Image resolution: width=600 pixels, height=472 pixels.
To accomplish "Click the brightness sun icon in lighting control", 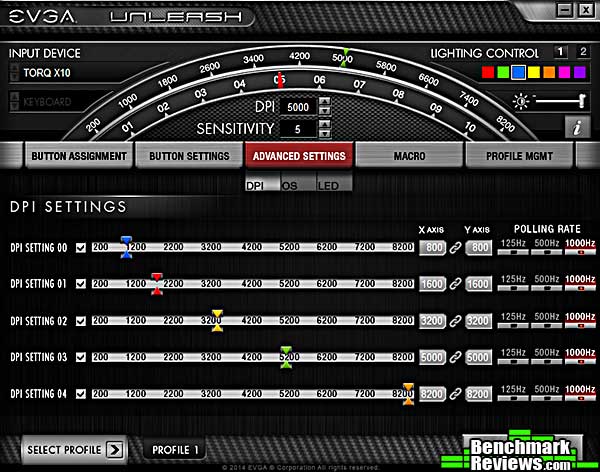I will [520, 101].
